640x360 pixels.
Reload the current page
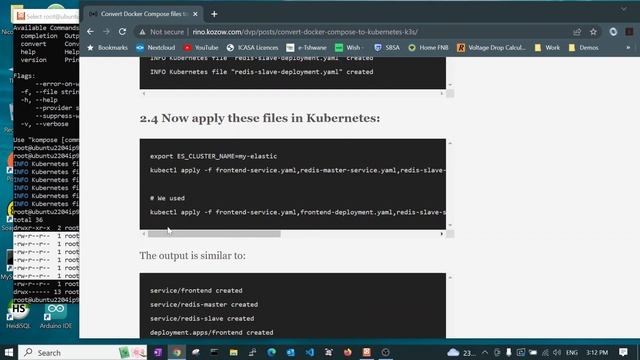pos(122,31)
